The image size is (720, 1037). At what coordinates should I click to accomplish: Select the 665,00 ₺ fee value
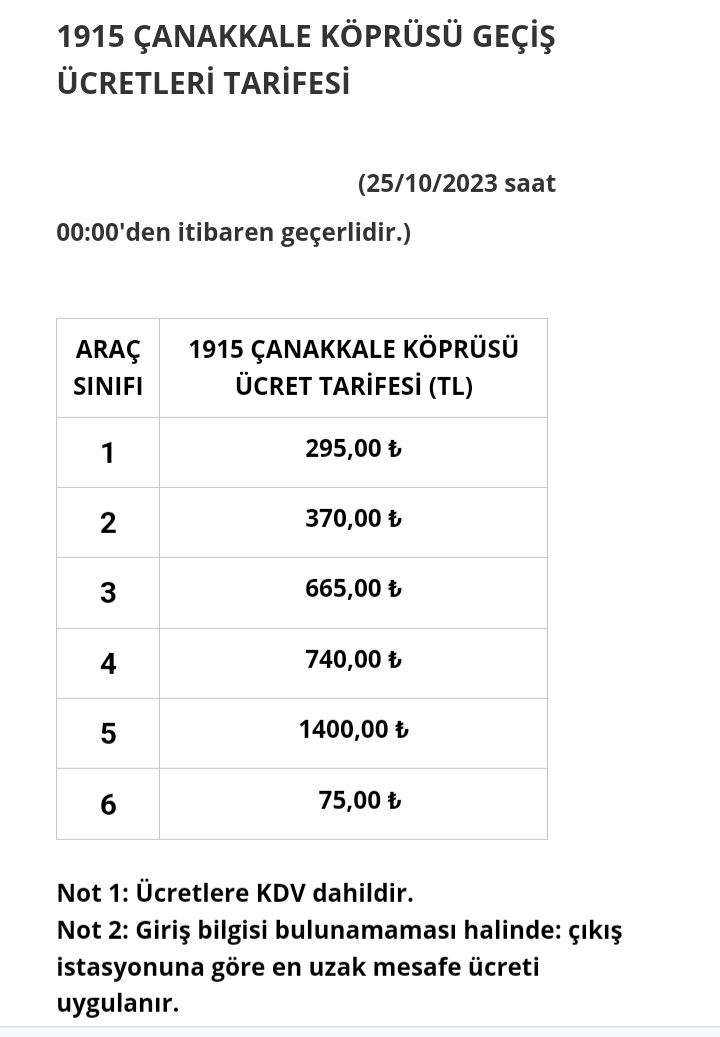click(x=354, y=589)
